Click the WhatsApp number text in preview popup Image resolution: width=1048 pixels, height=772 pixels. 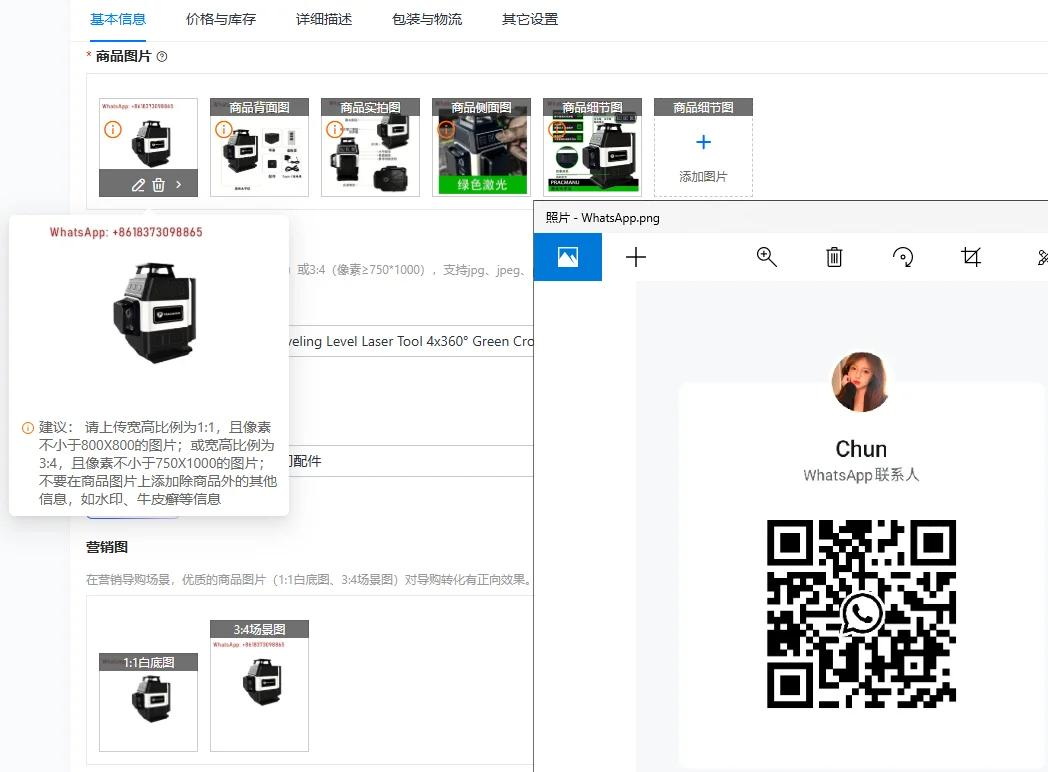coord(126,233)
